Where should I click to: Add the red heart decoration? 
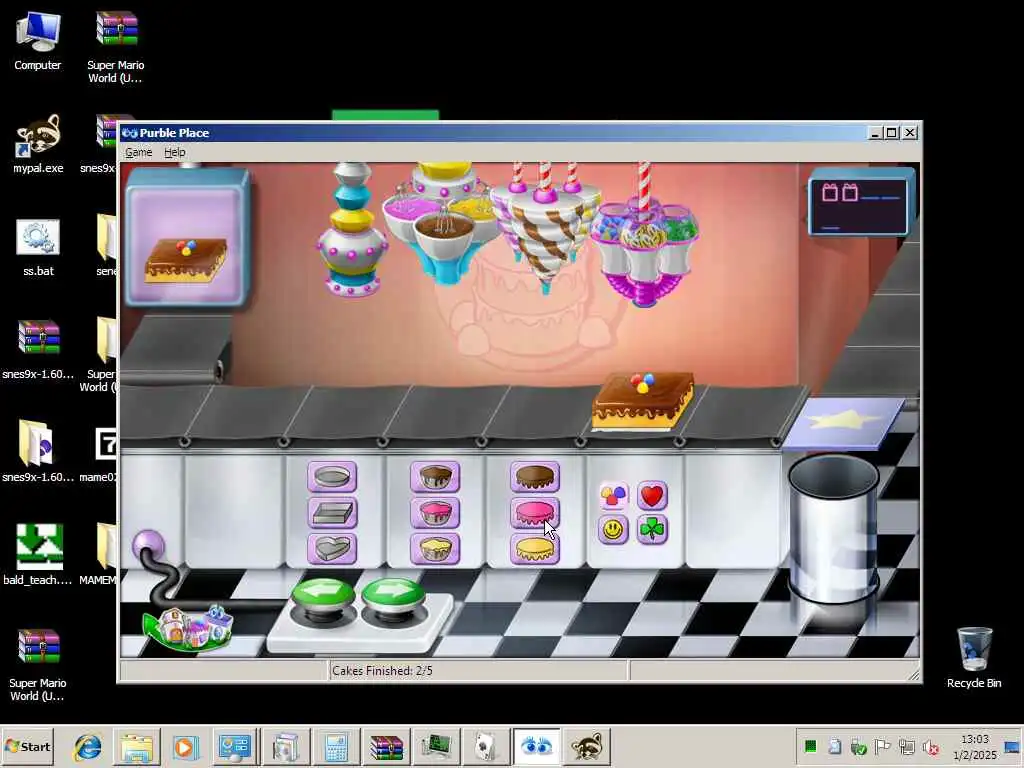(652, 496)
